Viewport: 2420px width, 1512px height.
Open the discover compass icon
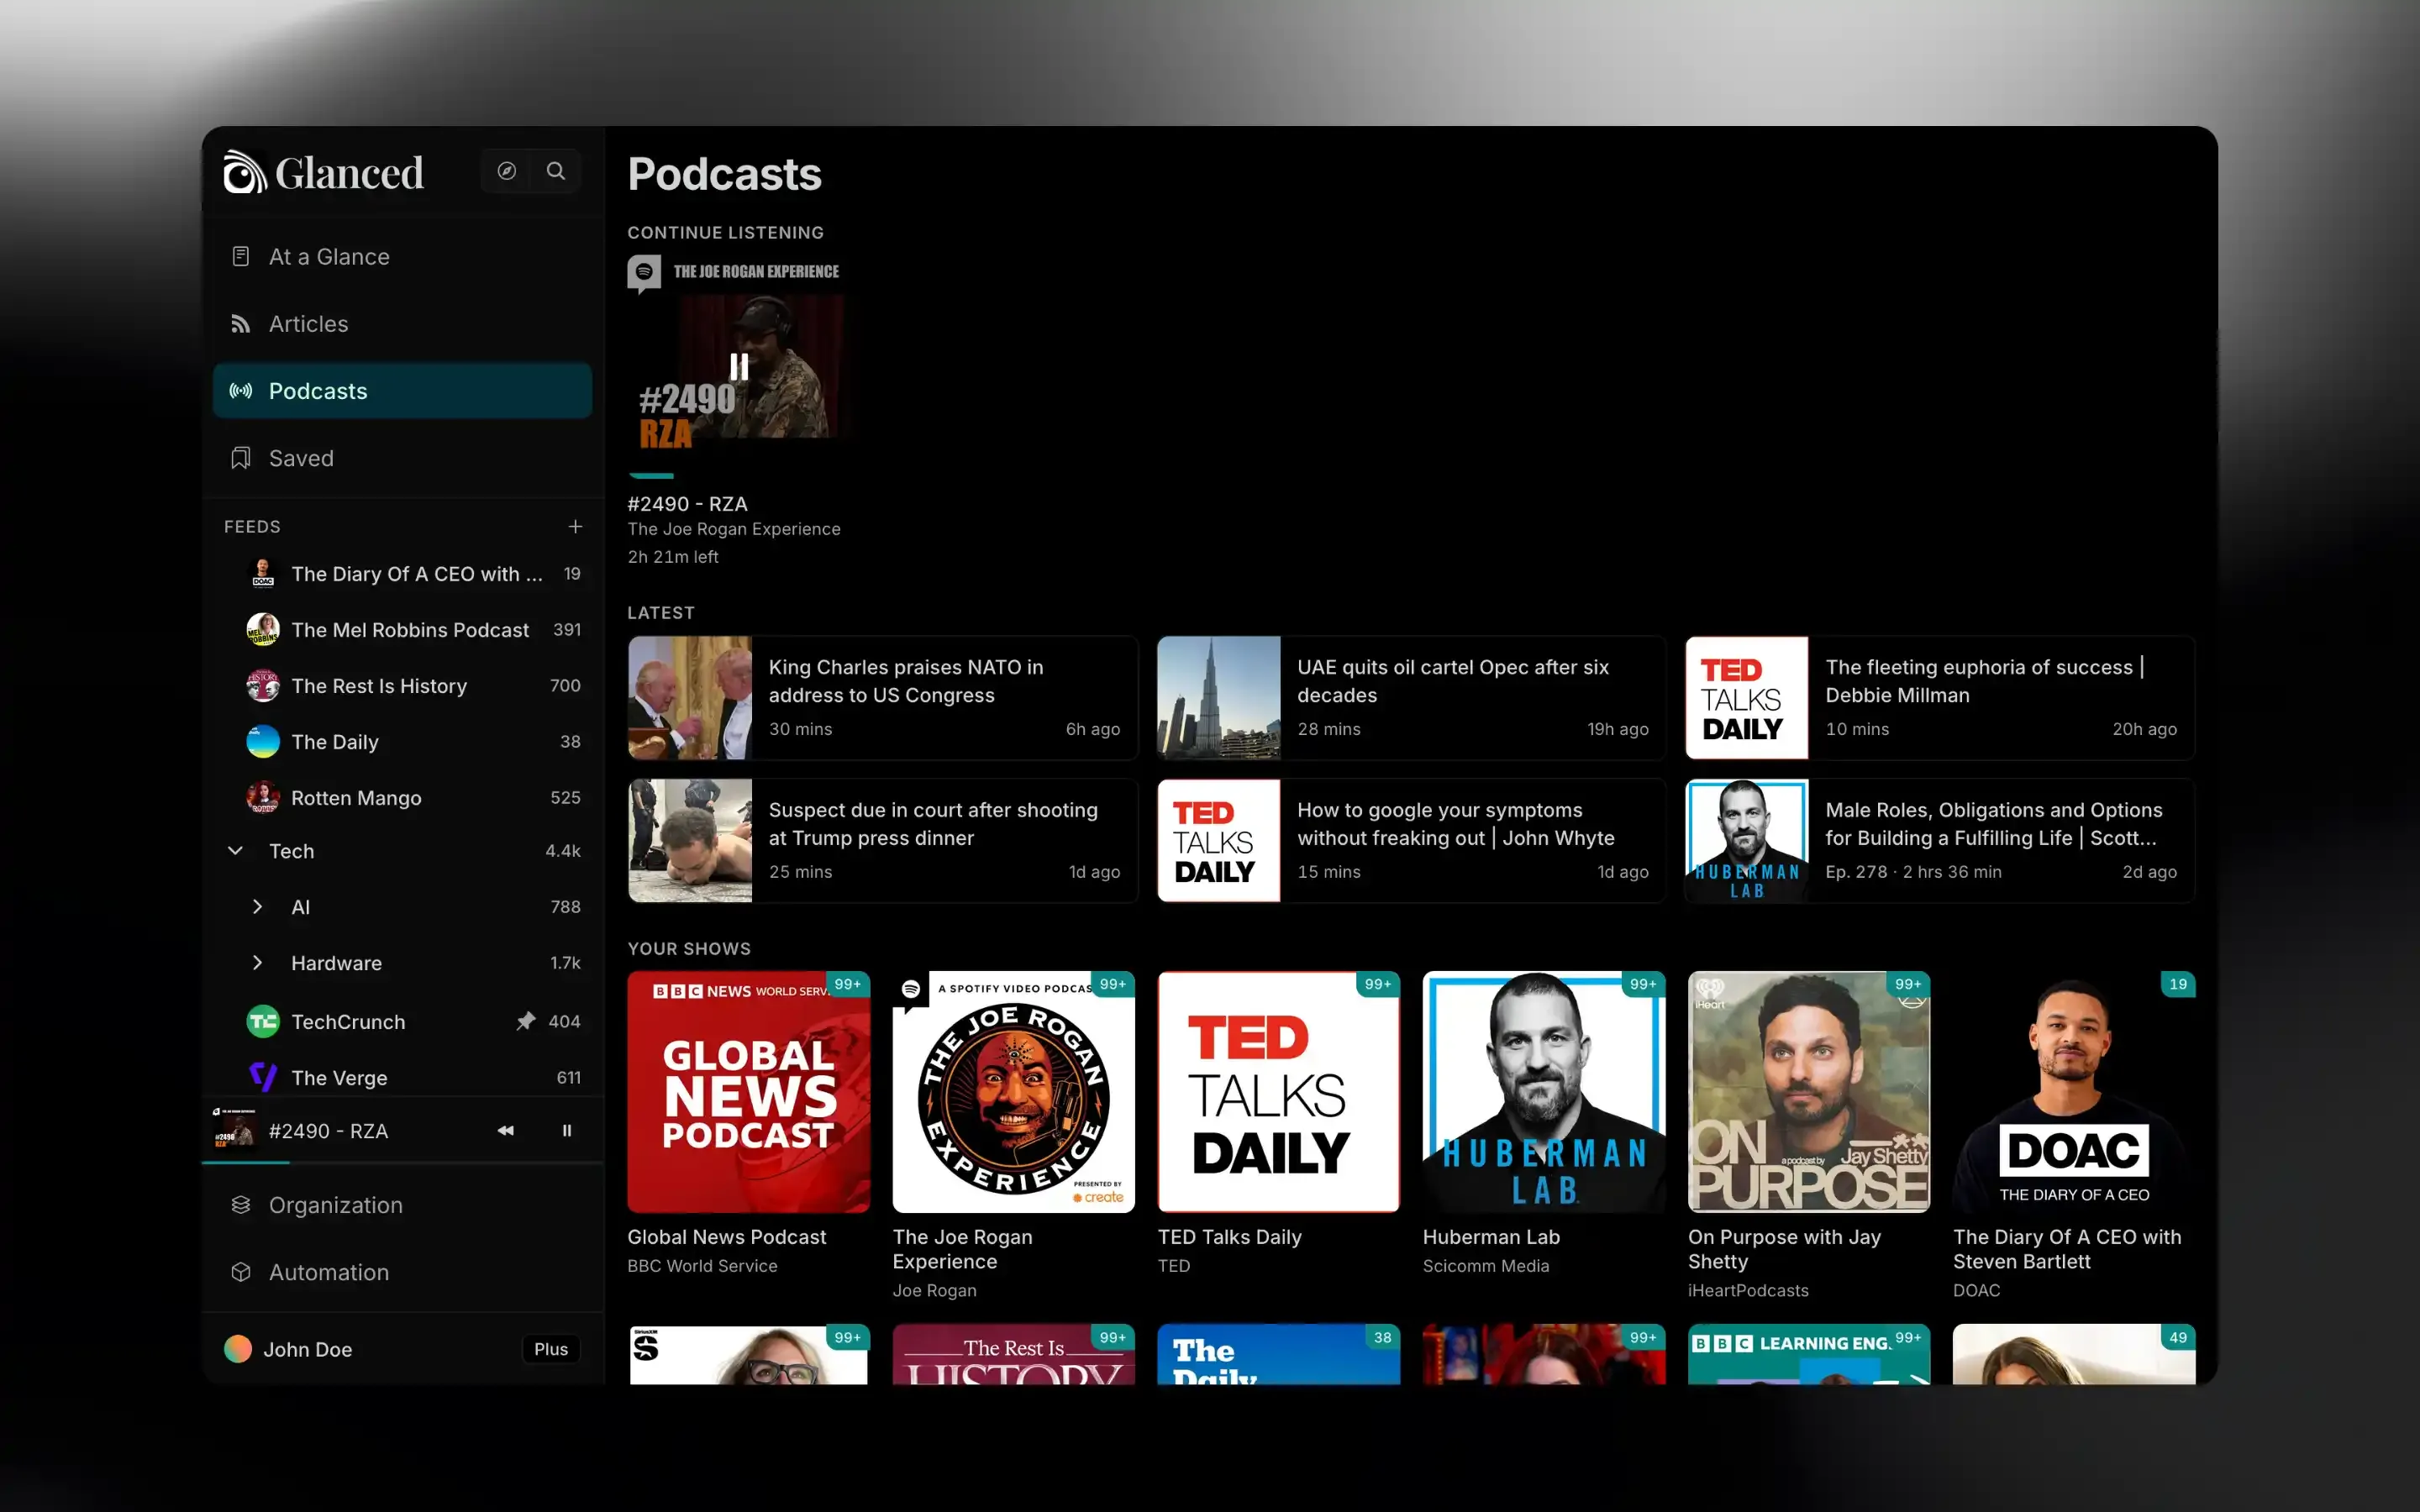click(507, 171)
